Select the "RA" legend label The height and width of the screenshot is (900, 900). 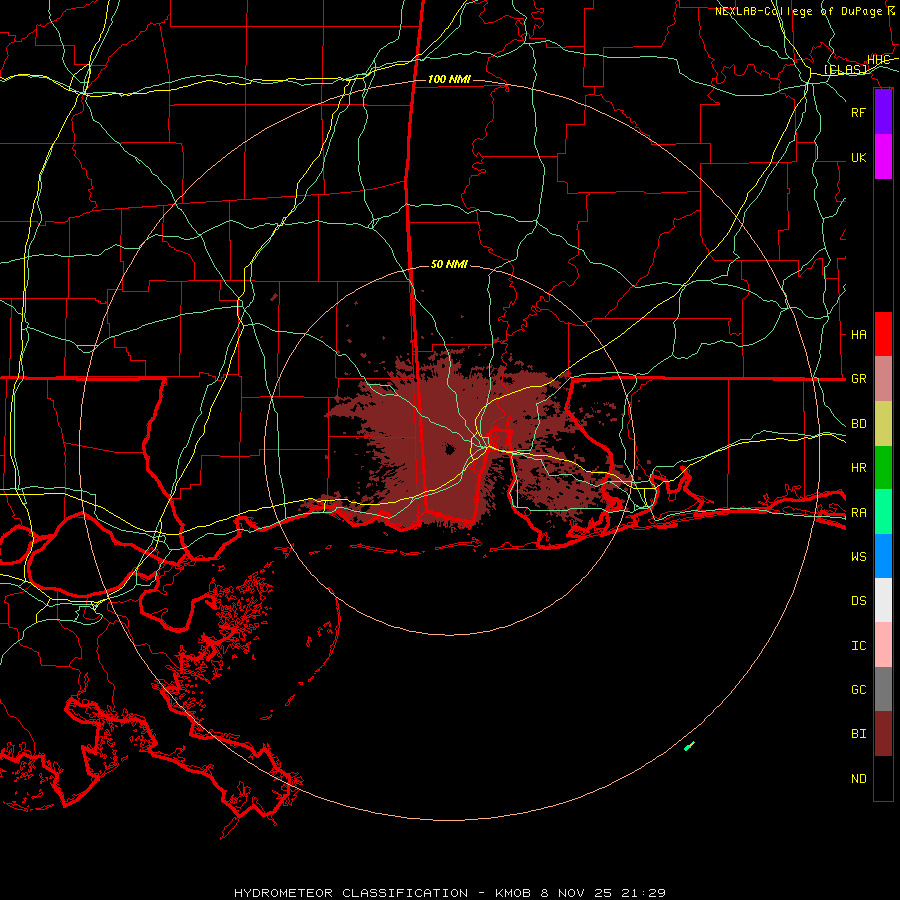pyautogui.click(x=858, y=513)
